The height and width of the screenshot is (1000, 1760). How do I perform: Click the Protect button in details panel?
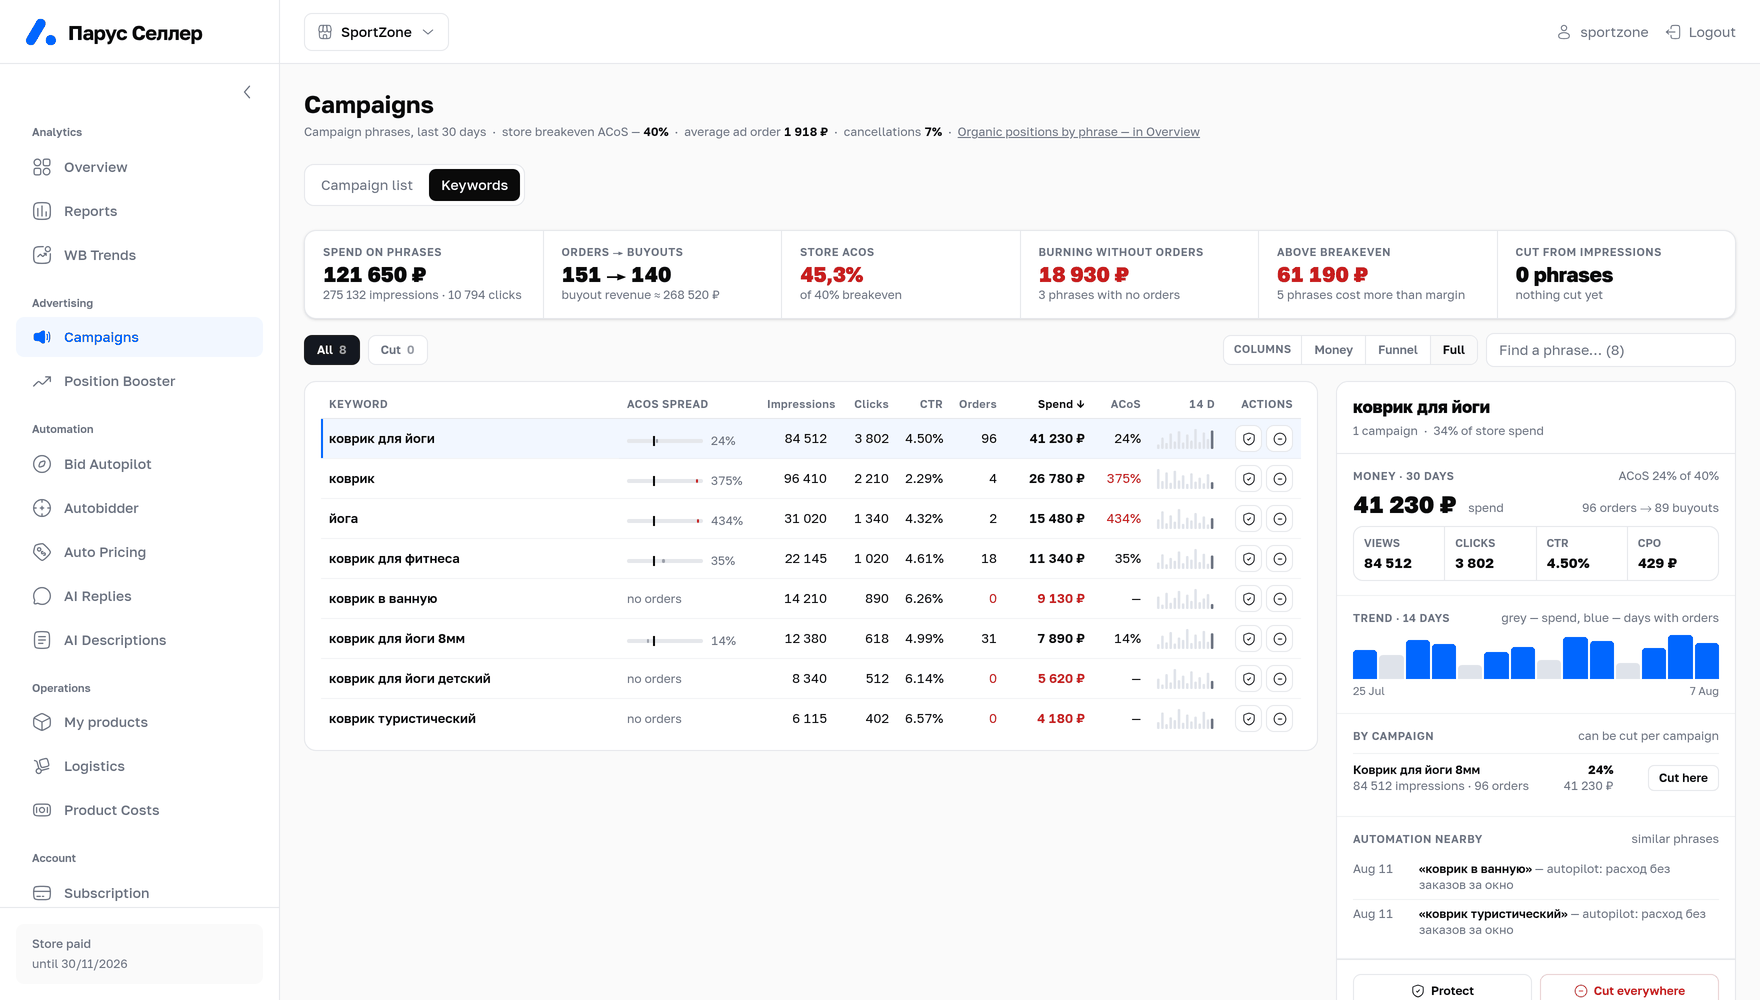(x=1442, y=990)
